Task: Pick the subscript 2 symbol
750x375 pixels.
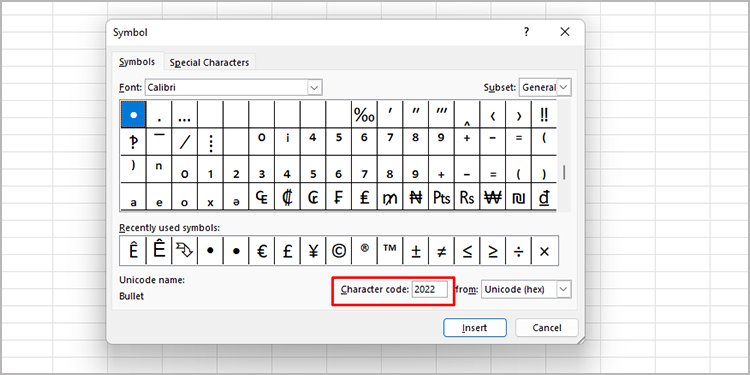Action: (x=236, y=169)
